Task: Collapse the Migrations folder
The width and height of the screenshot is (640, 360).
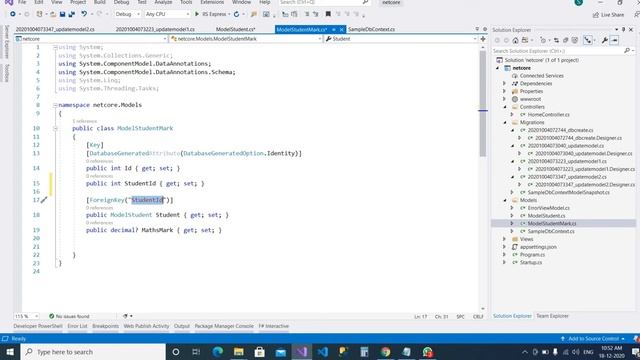Action: coord(505,122)
